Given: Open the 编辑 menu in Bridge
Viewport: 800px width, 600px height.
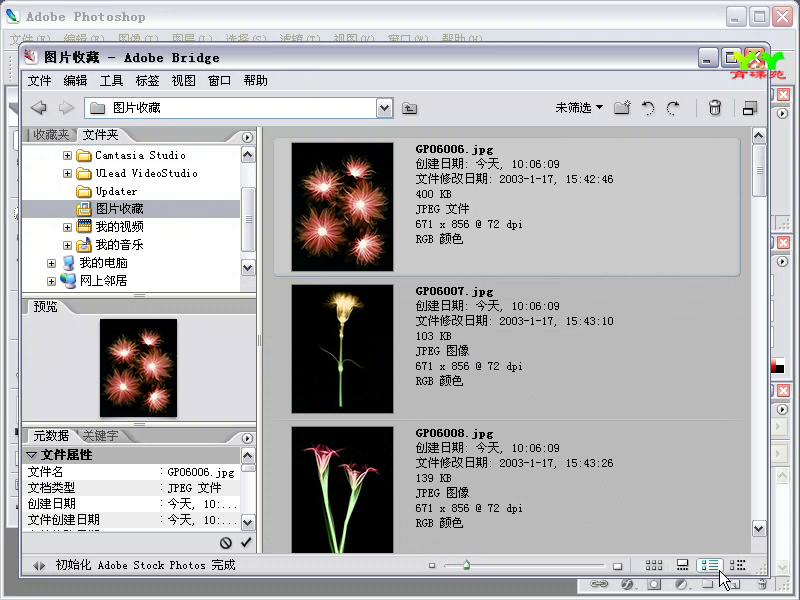Looking at the screenshot, I should (76, 81).
